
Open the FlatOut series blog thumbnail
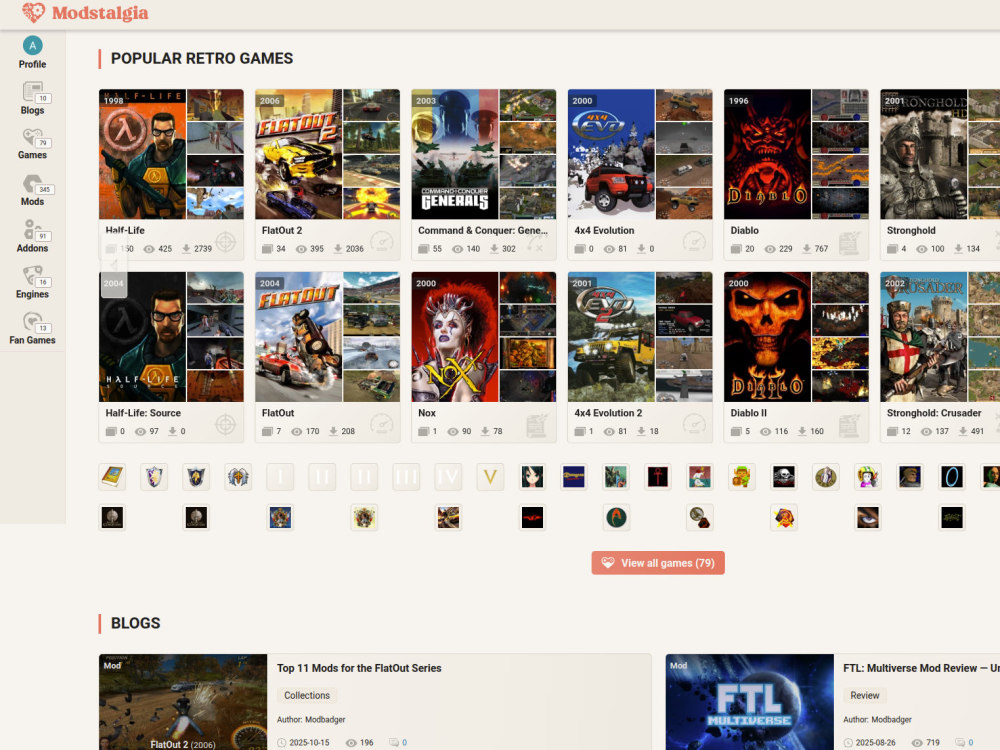pos(183,702)
